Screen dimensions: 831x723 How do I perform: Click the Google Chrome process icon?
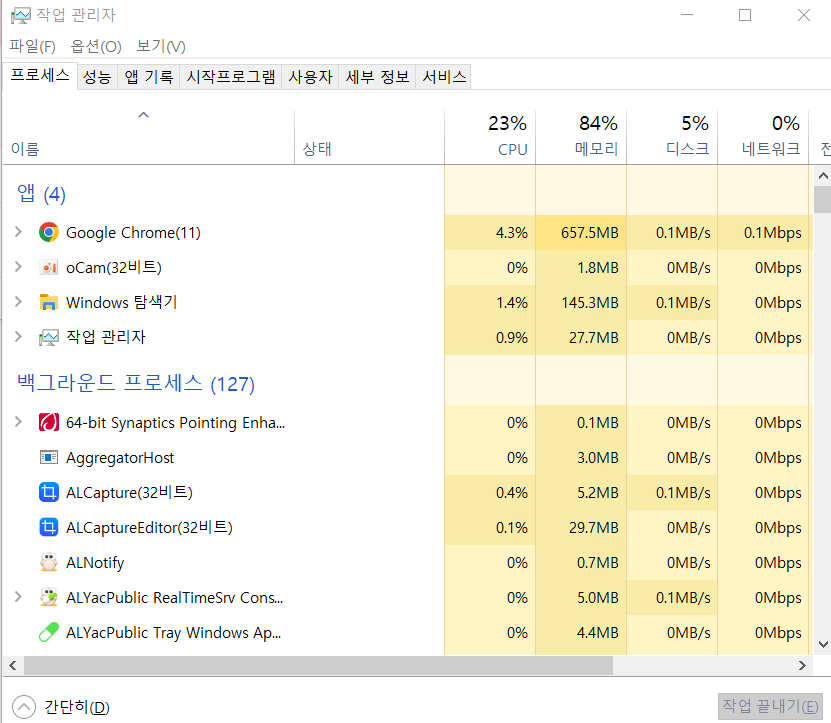pyautogui.click(x=49, y=232)
